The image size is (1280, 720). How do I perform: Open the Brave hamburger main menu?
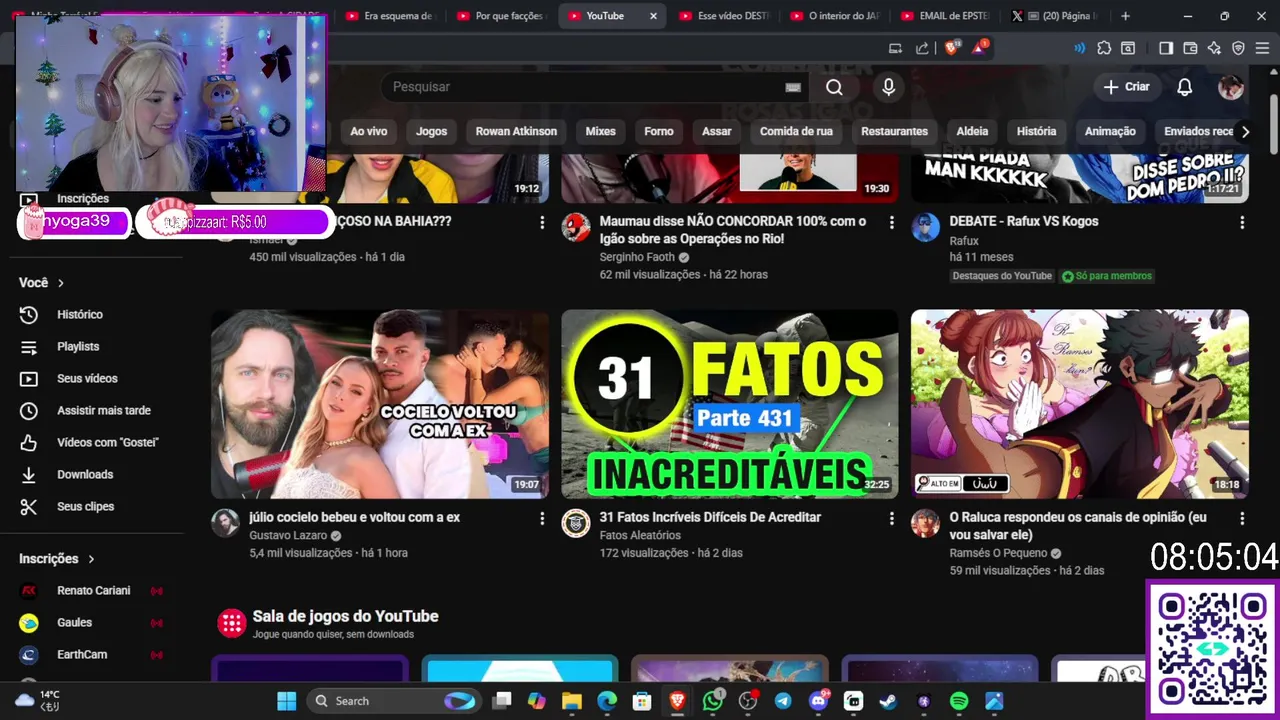1262,48
